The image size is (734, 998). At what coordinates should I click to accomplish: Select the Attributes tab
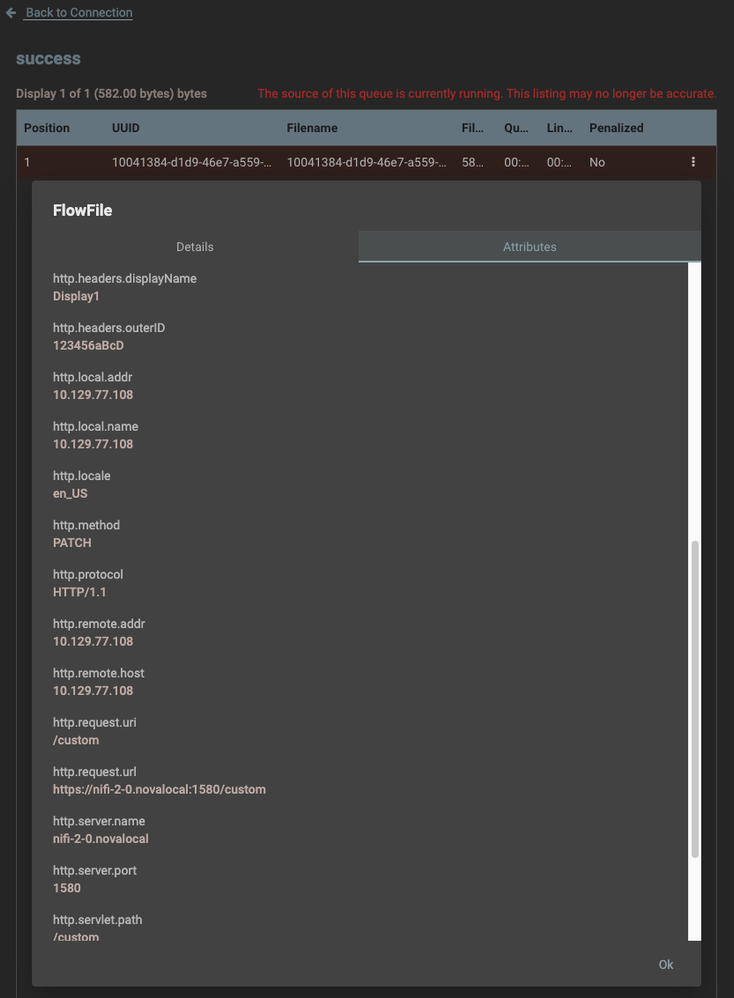tap(529, 247)
